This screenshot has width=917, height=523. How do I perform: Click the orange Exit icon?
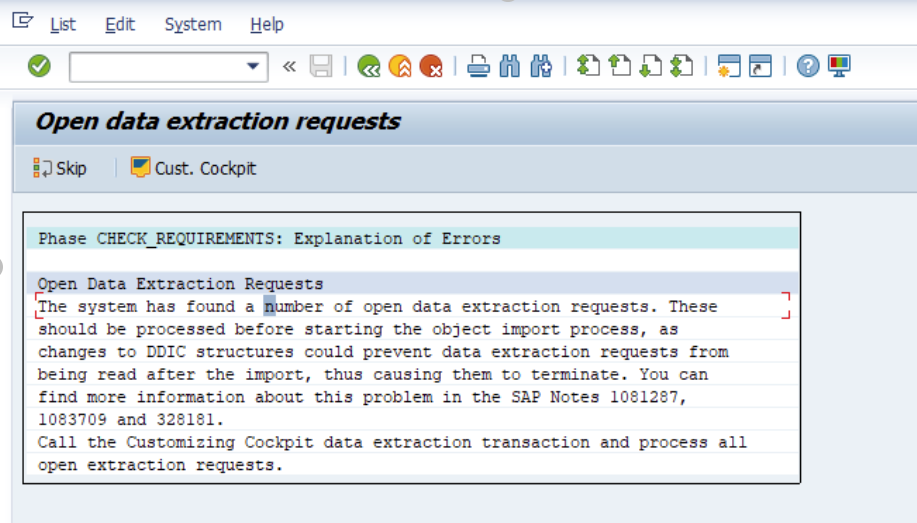400,67
